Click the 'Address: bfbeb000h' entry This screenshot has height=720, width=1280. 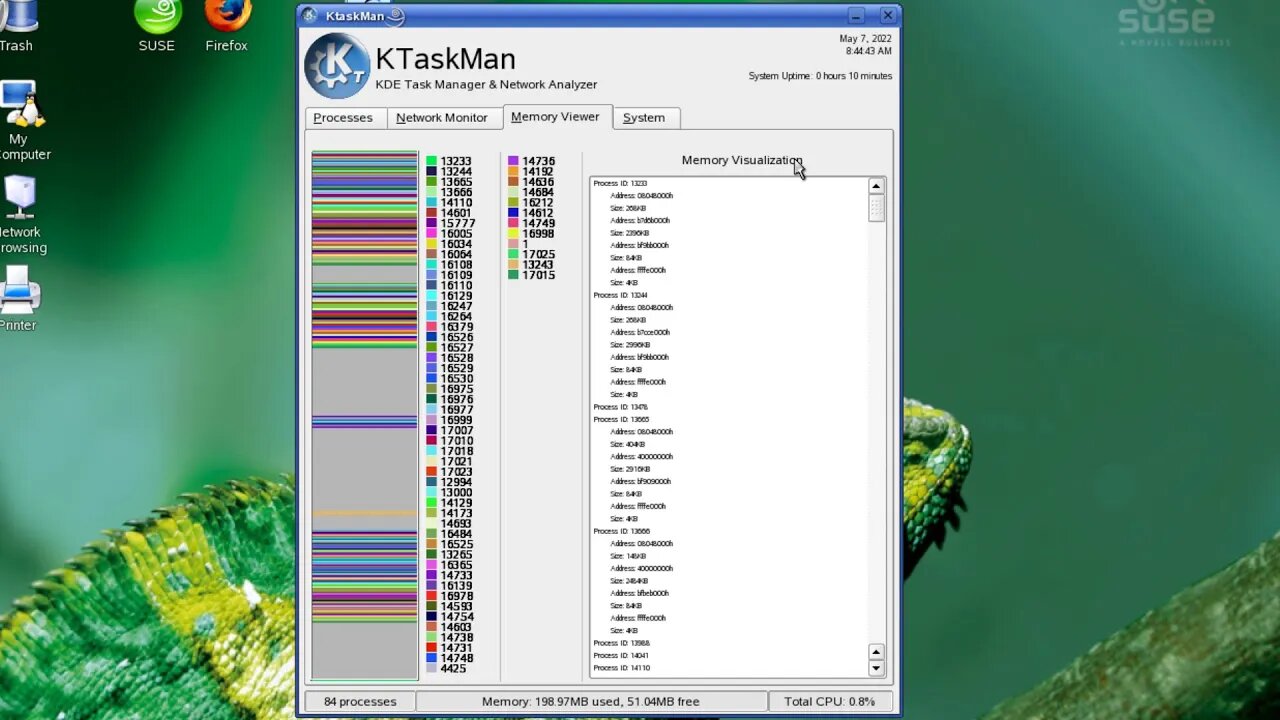pyautogui.click(x=640, y=593)
